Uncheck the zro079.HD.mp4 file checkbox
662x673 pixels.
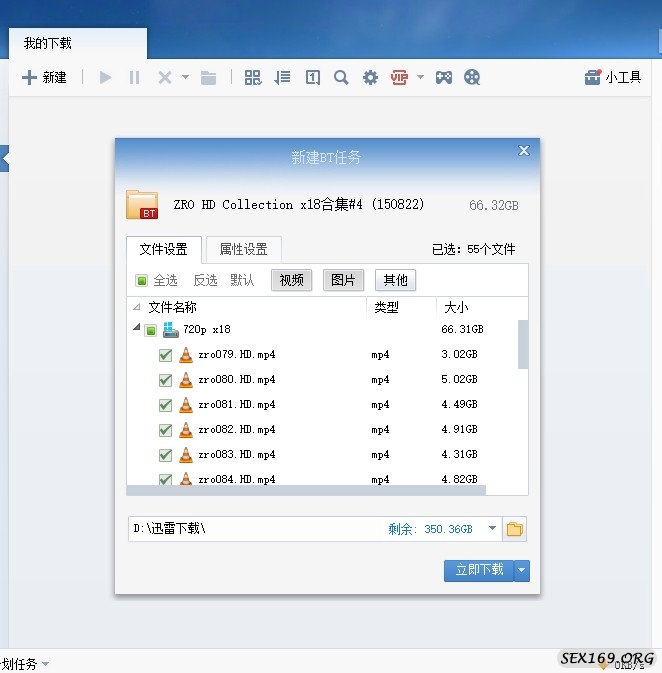pos(166,355)
